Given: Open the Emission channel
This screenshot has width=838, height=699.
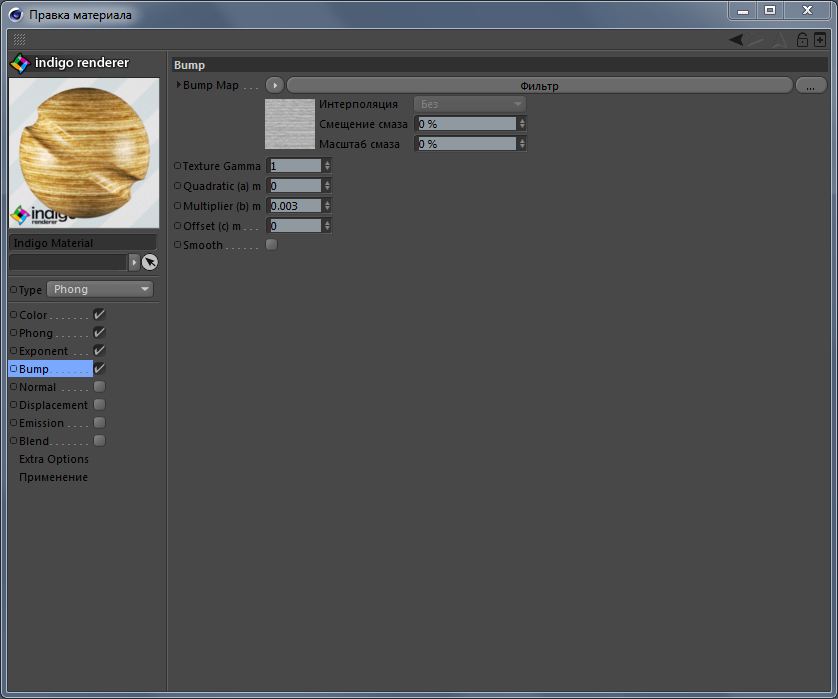Looking at the screenshot, I should [x=41, y=423].
